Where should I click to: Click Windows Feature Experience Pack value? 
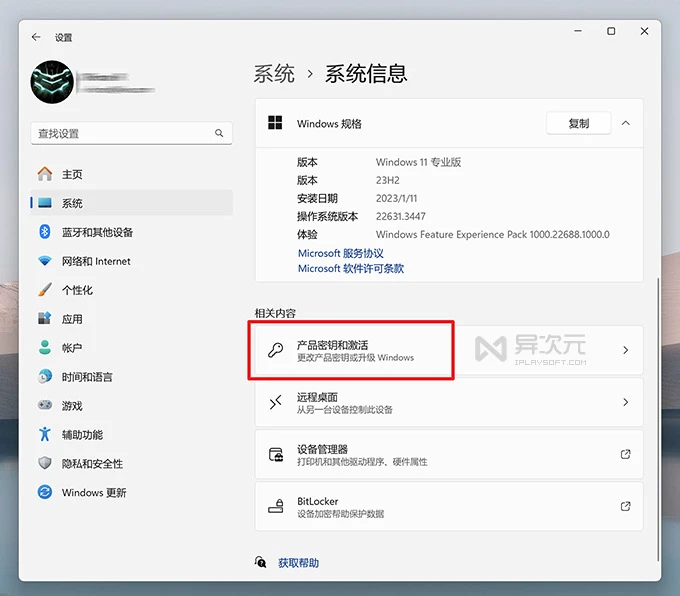pos(493,235)
